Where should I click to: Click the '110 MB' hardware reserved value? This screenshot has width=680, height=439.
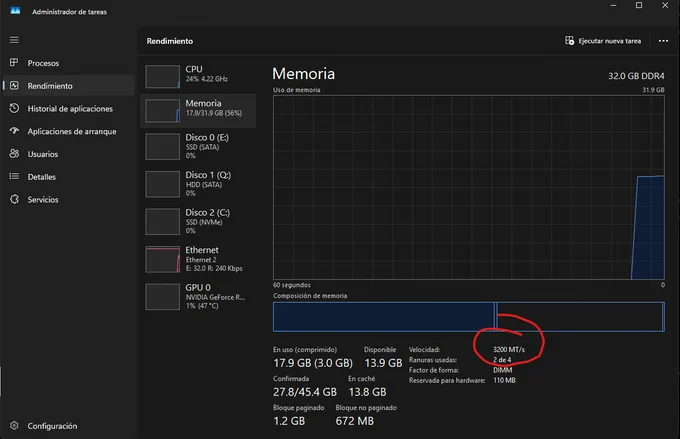504,380
